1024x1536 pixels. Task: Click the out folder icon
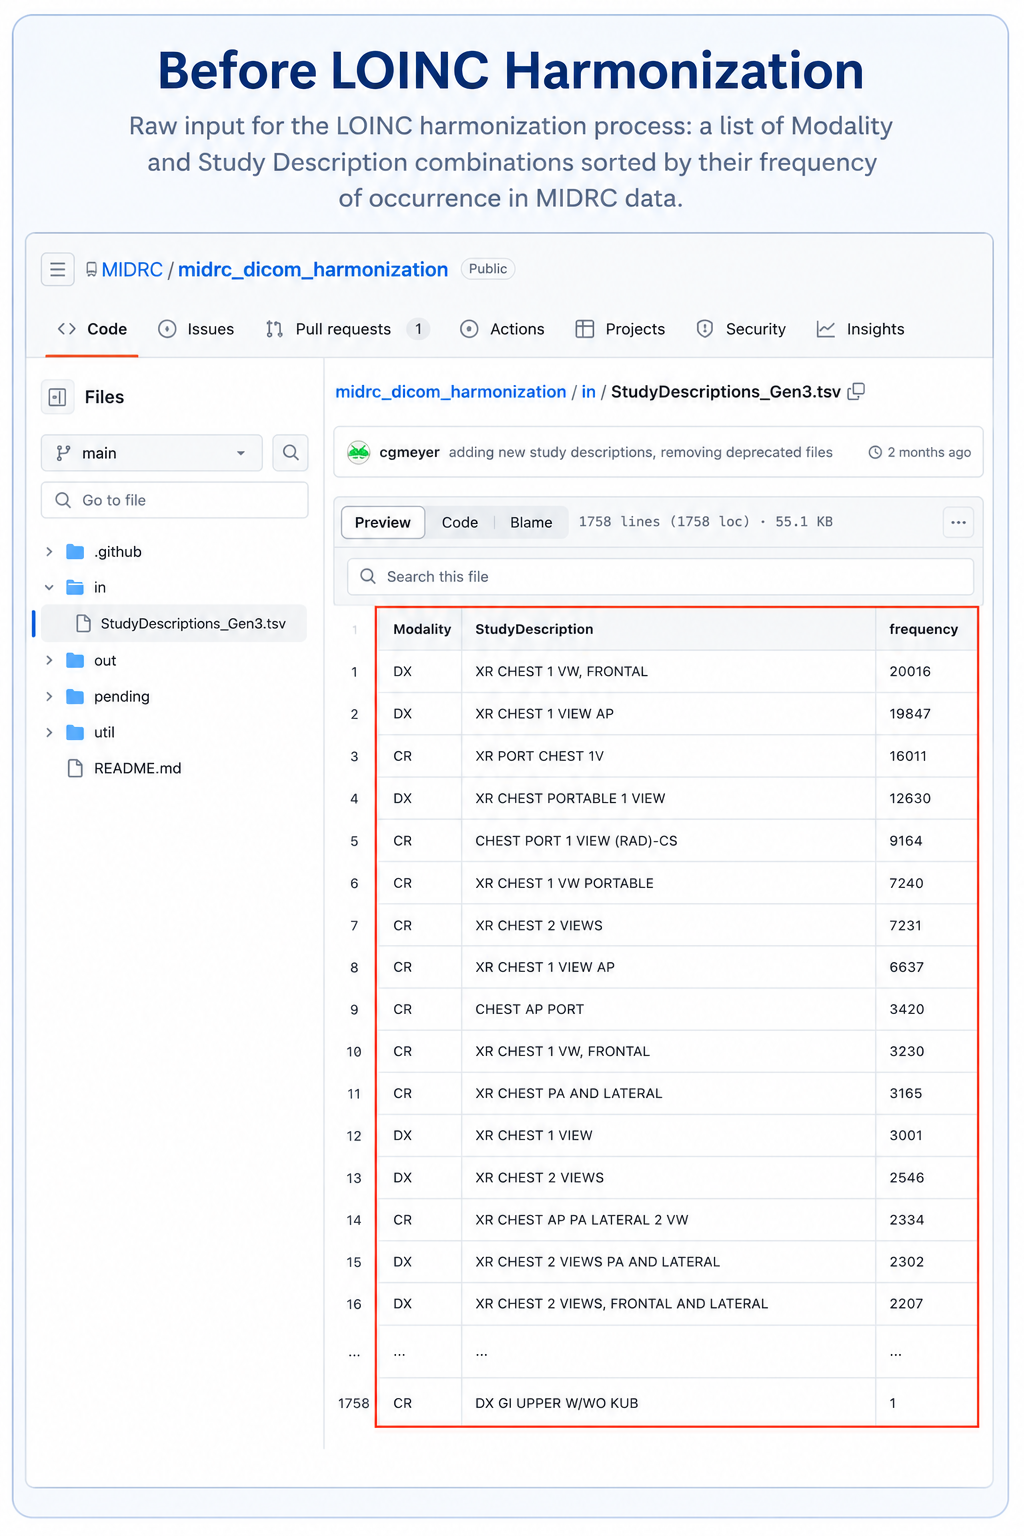click(75, 661)
